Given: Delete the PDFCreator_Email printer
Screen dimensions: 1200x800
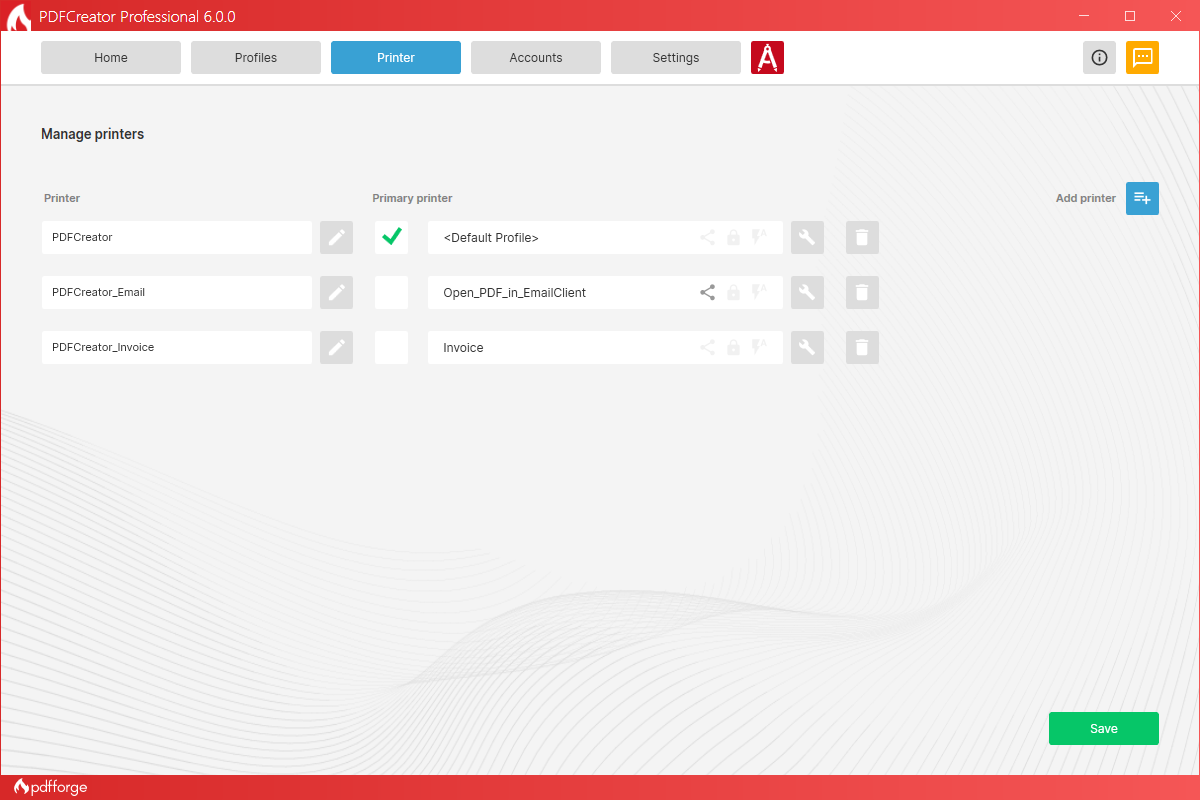Looking at the screenshot, I should tap(862, 293).
